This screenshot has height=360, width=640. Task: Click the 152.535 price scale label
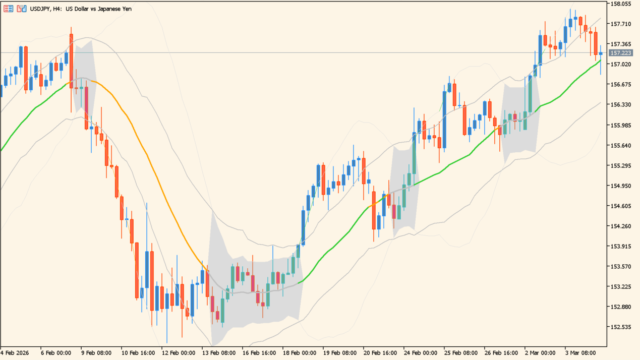point(621,327)
